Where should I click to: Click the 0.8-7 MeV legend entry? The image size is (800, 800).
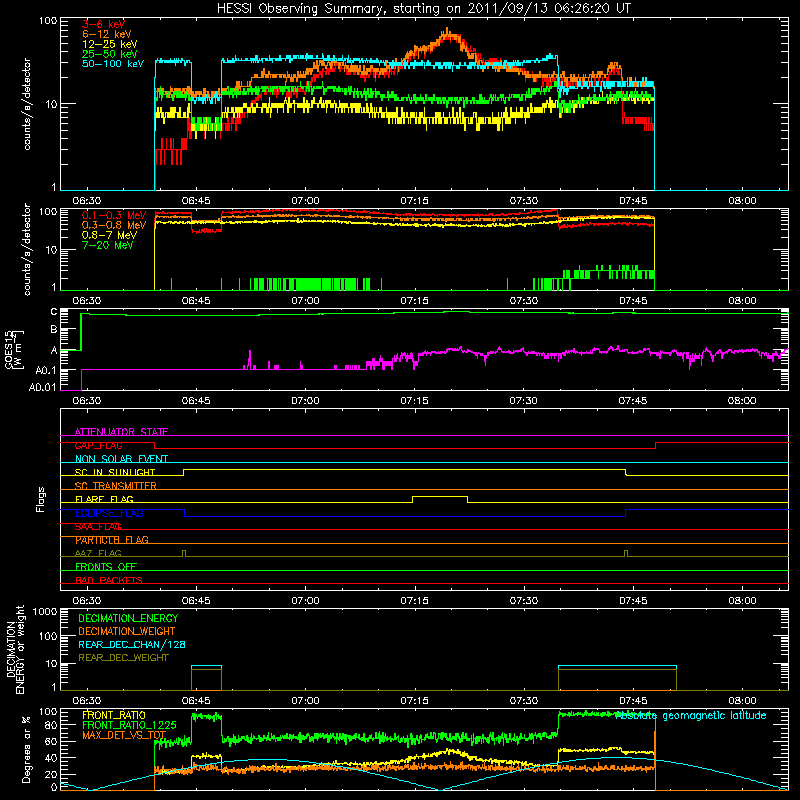(x=110, y=235)
